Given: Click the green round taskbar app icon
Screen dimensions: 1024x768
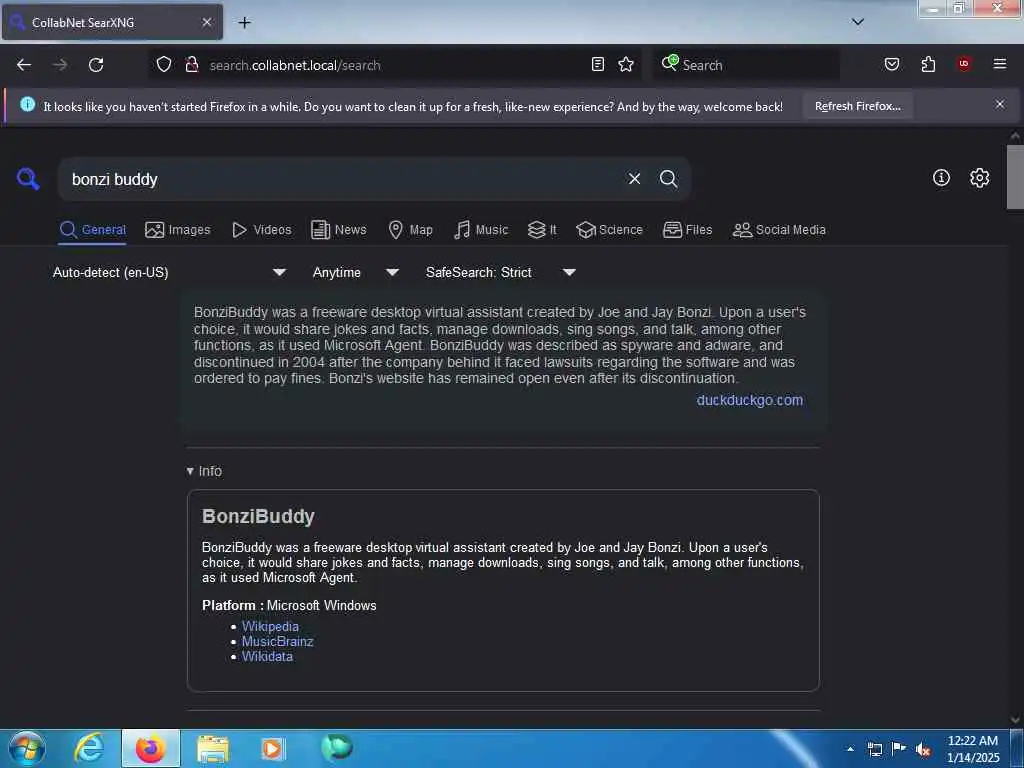Looking at the screenshot, I should point(337,748).
